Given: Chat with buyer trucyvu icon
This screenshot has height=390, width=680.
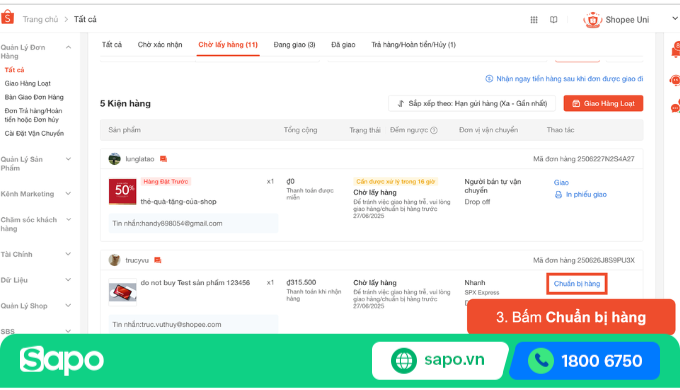Looking at the screenshot, I should [x=158, y=260].
